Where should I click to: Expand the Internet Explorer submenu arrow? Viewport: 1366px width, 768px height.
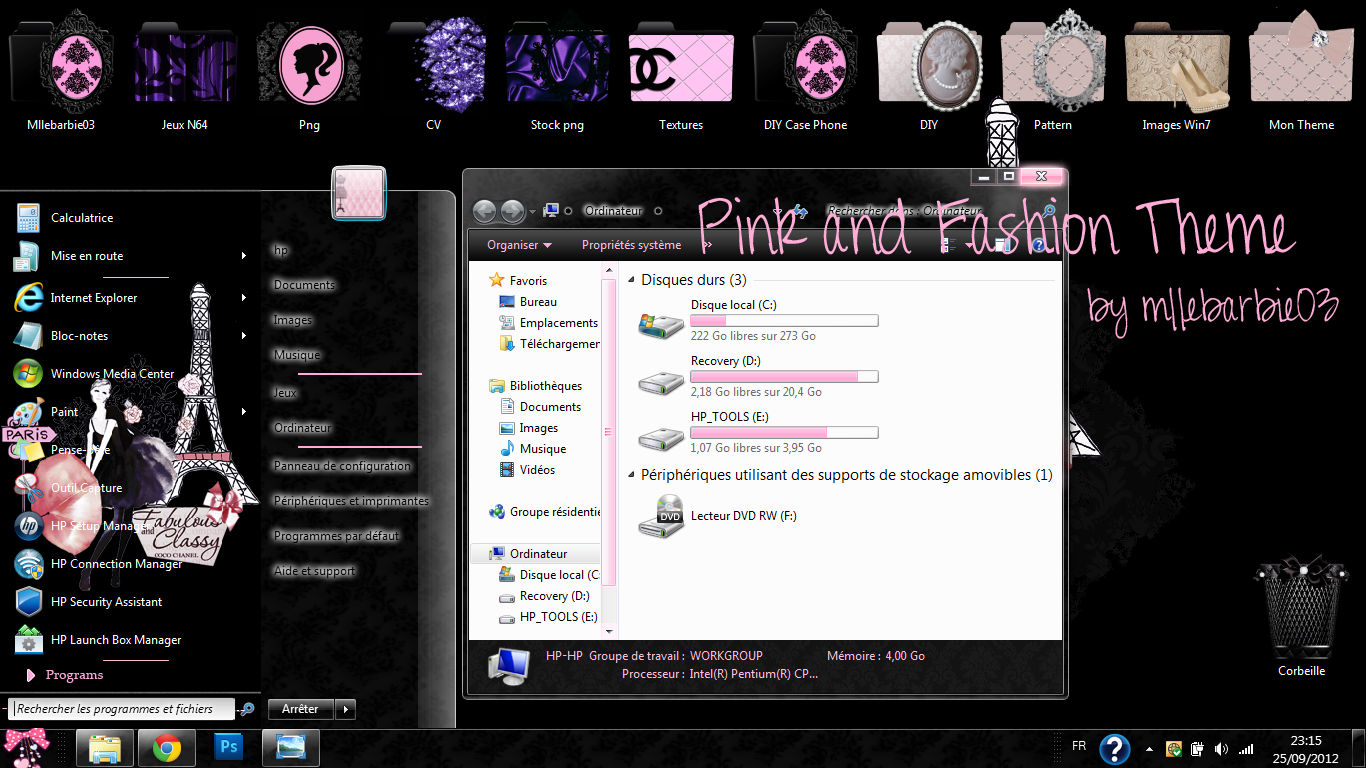243,297
